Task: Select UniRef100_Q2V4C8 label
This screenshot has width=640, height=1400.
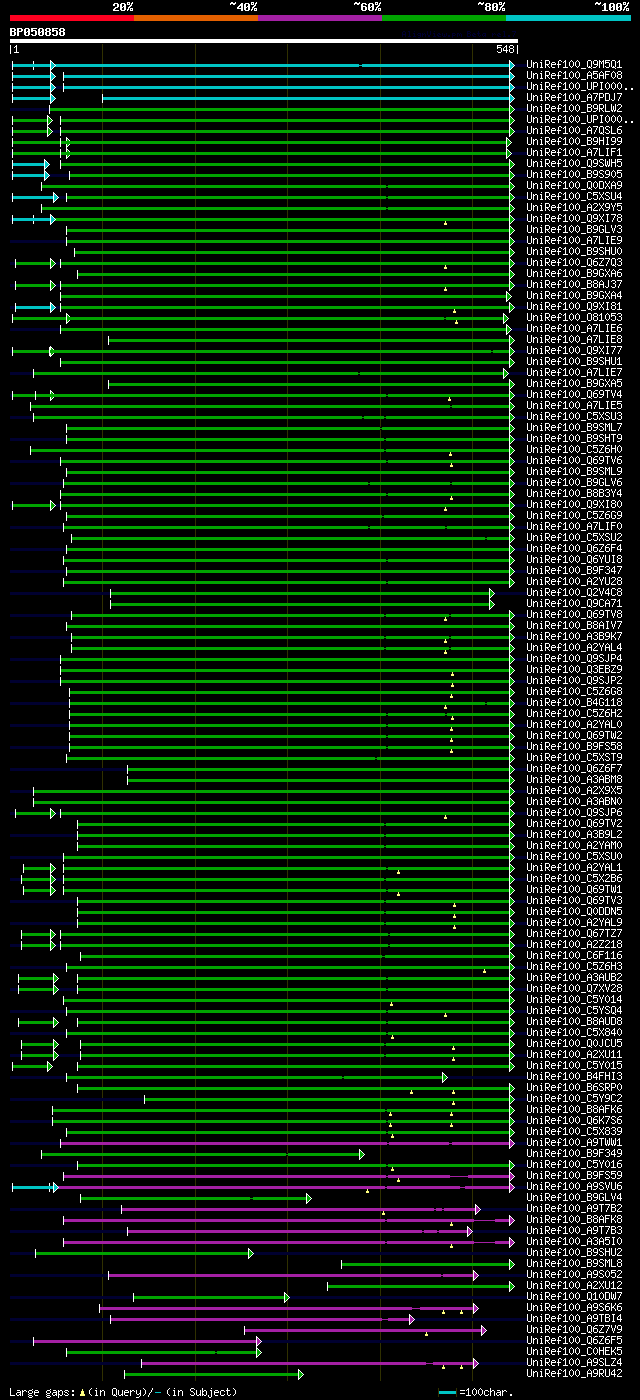Action: pyautogui.click(x=576, y=592)
